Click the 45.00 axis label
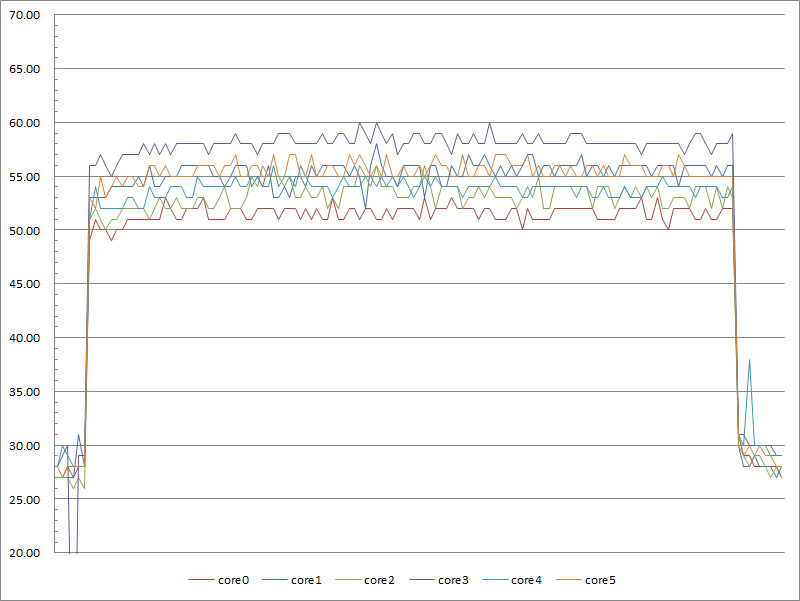This screenshot has width=800, height=601. click(24, 284)
